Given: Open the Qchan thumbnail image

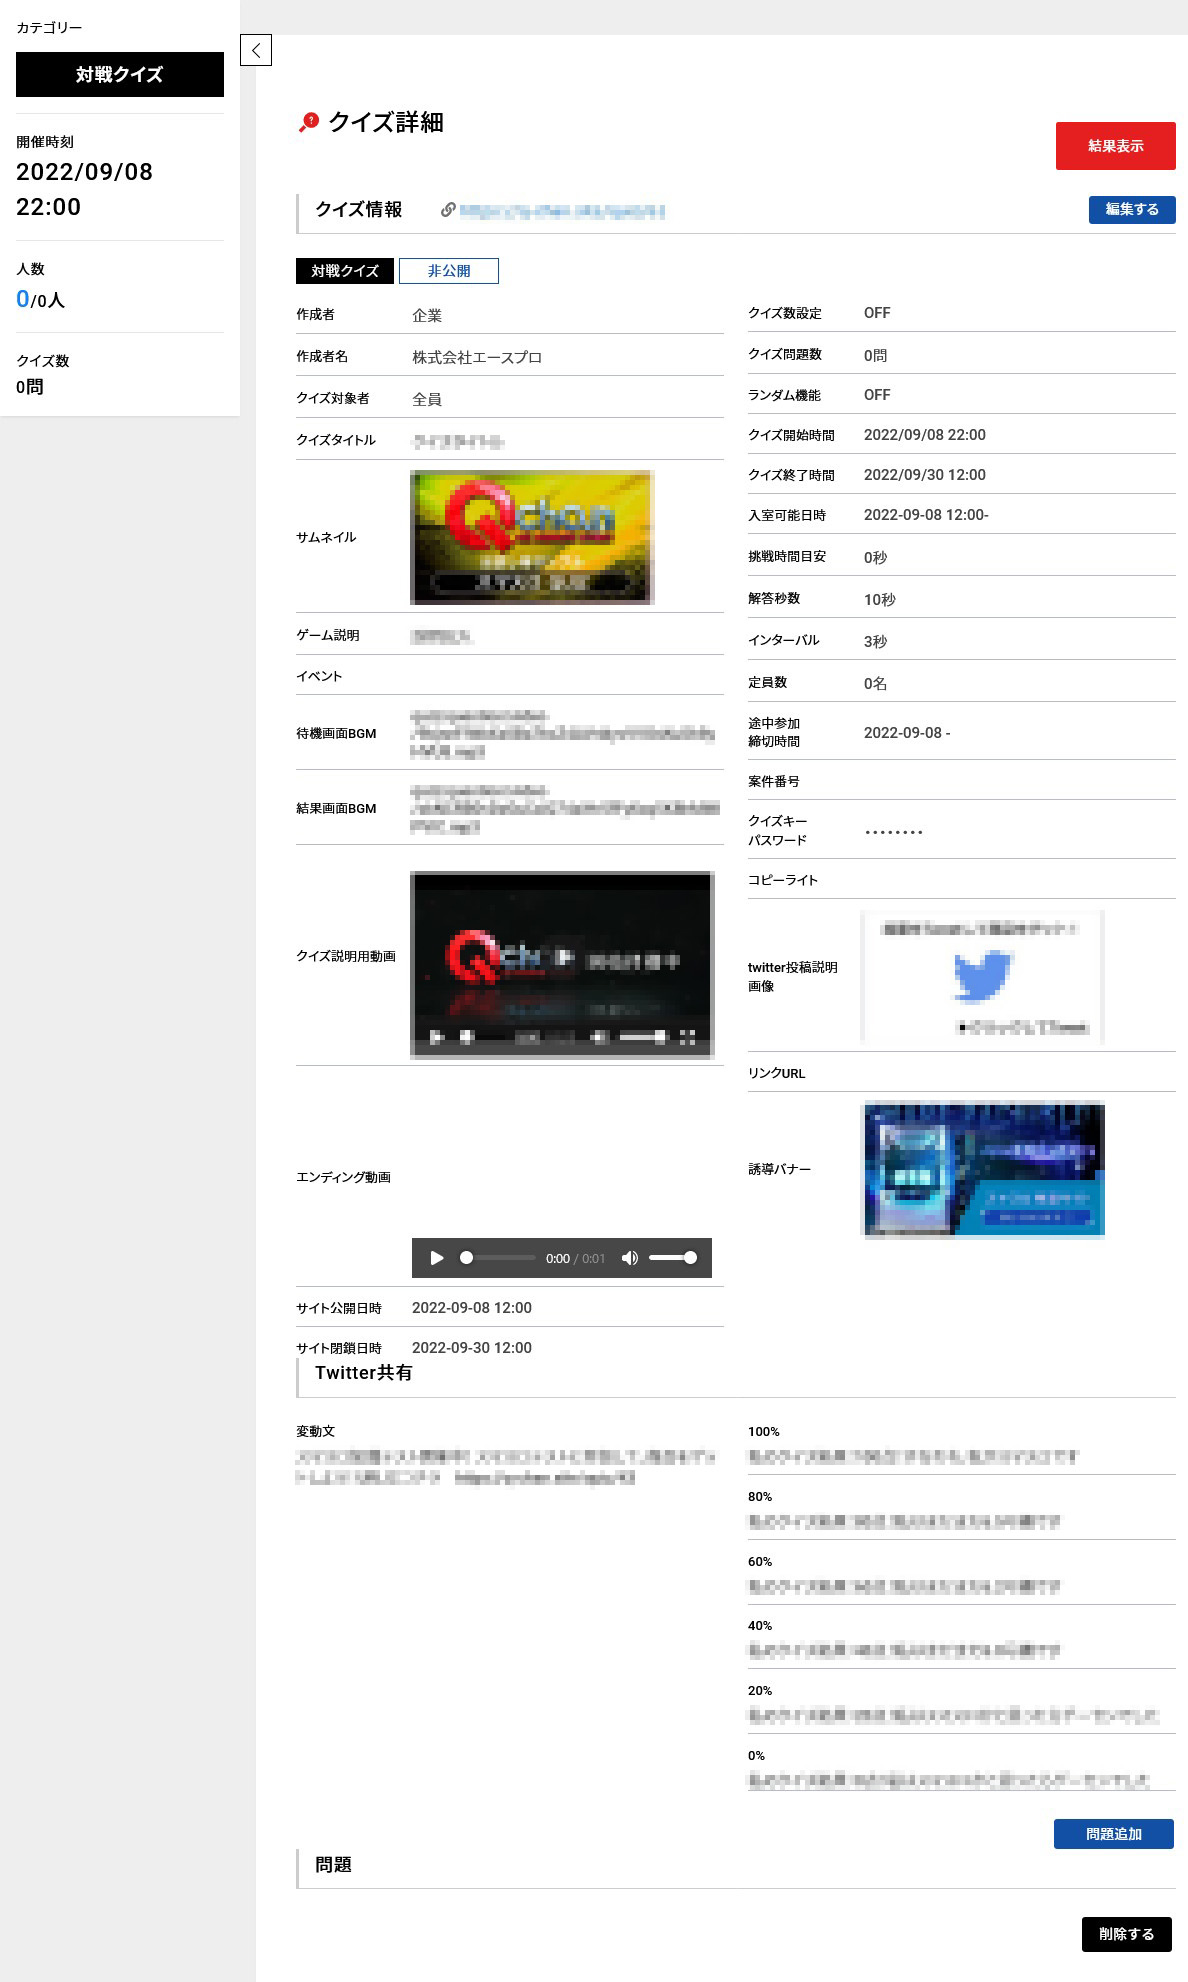Looking at the screenshot, I should 532,537.
